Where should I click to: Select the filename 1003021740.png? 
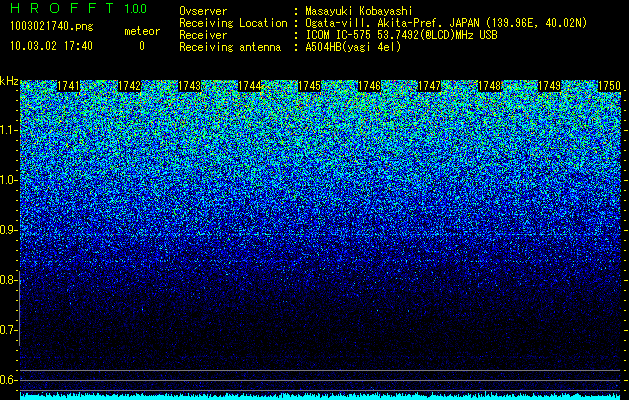pos(52,26)
